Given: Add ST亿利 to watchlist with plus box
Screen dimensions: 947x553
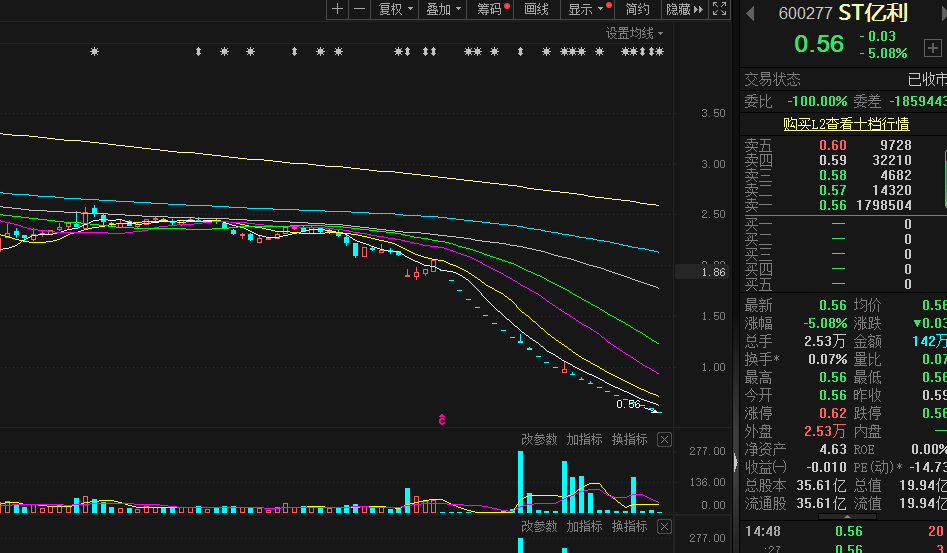Looking at the screenshot, I should click(932, 48).
